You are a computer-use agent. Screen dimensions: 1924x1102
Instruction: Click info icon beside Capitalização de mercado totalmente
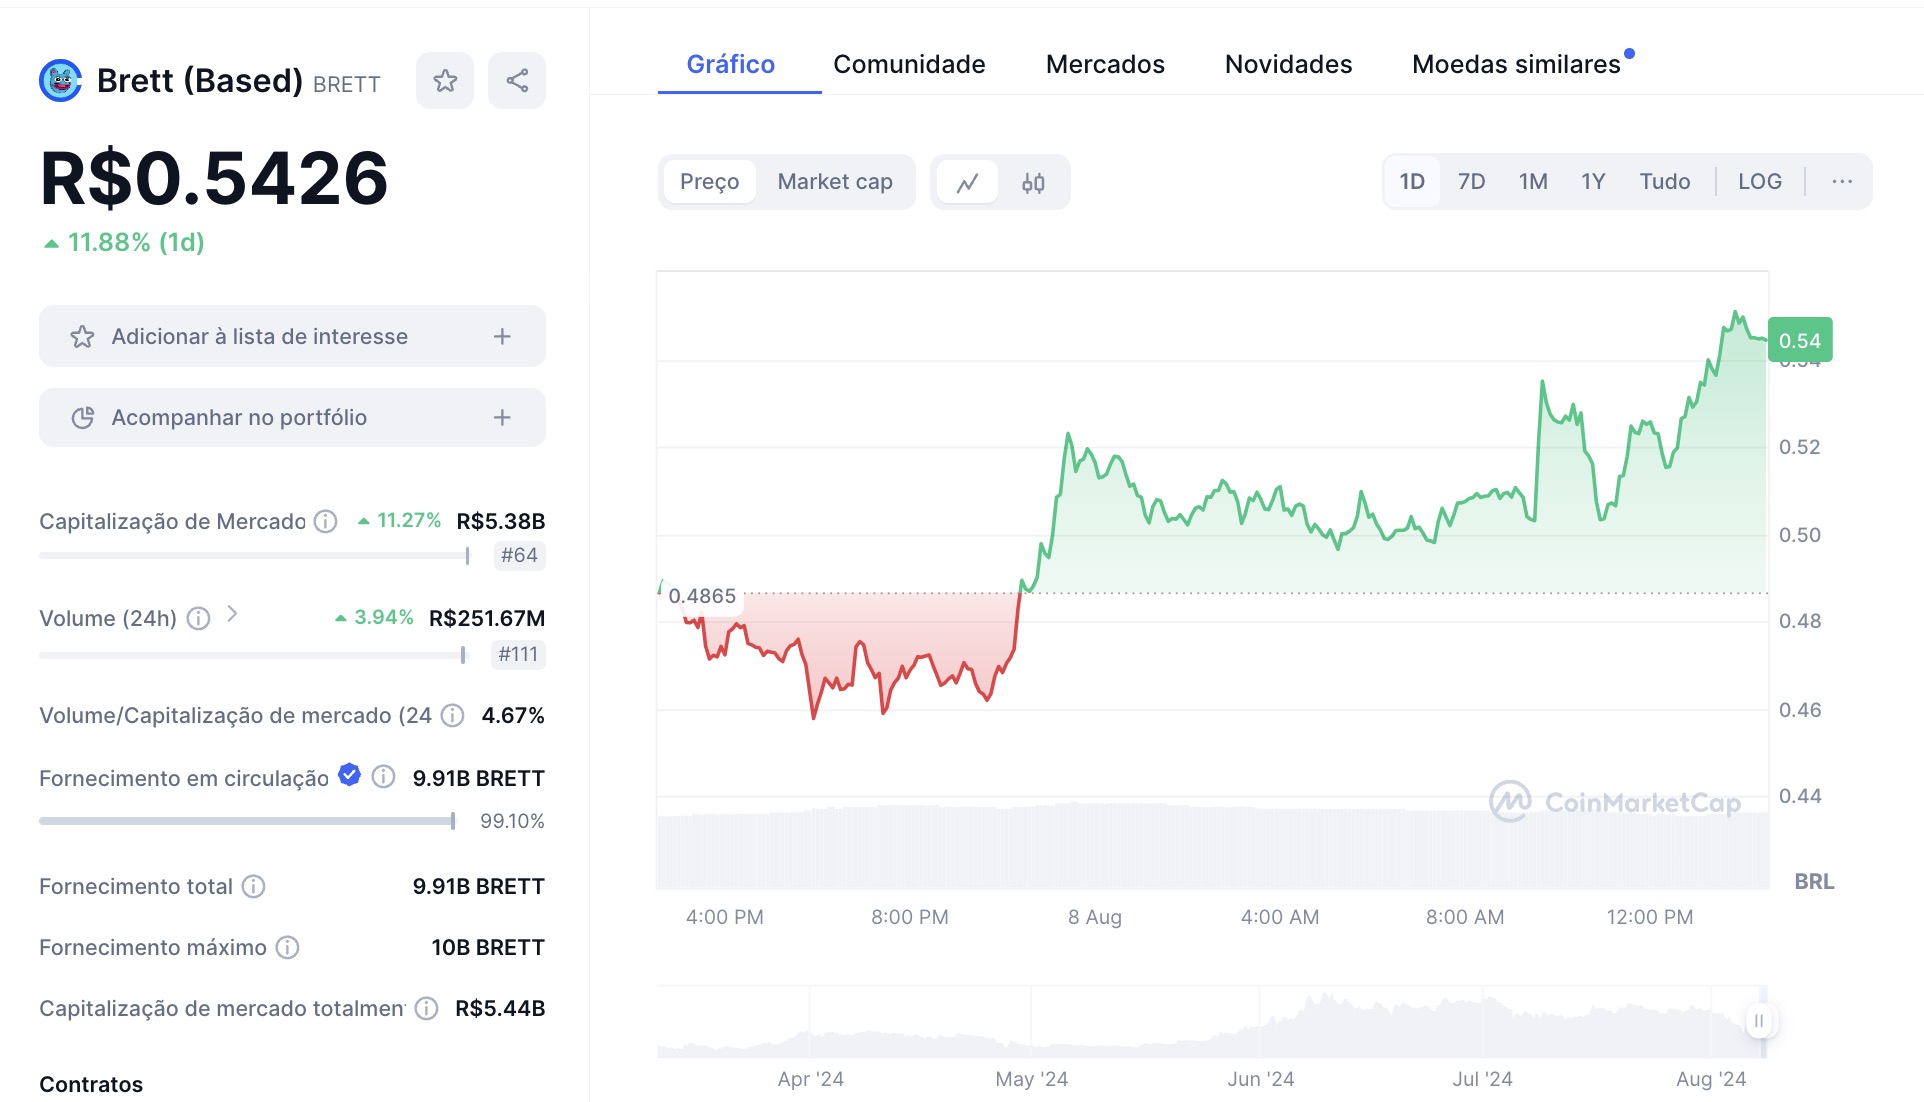point(426,1008)
